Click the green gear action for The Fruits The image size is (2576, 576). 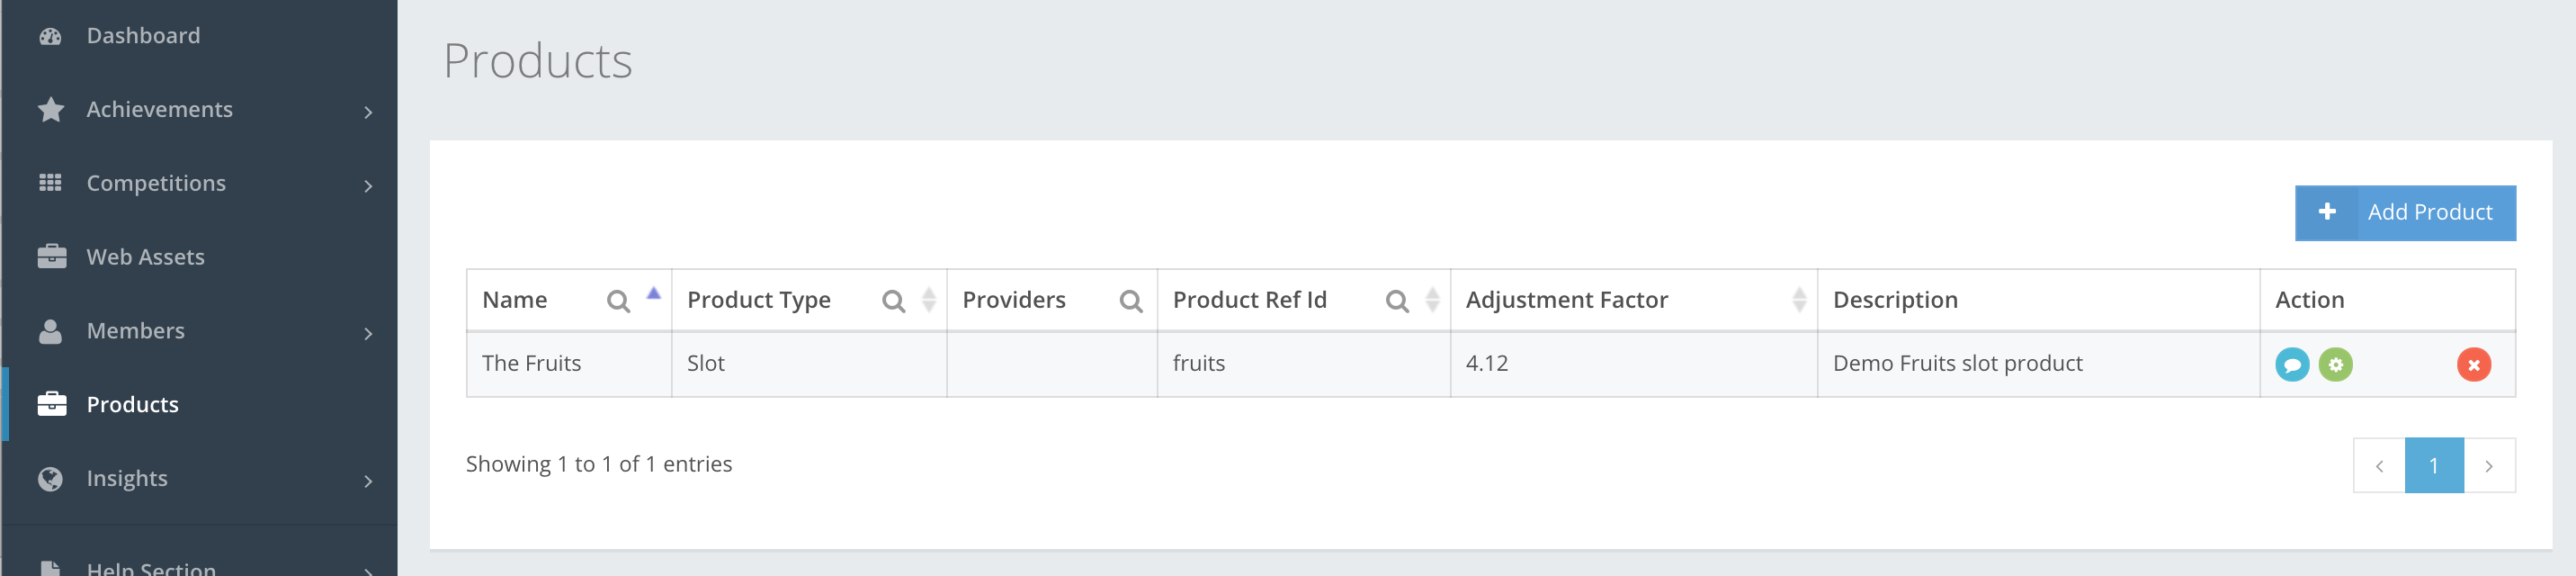2337,364
